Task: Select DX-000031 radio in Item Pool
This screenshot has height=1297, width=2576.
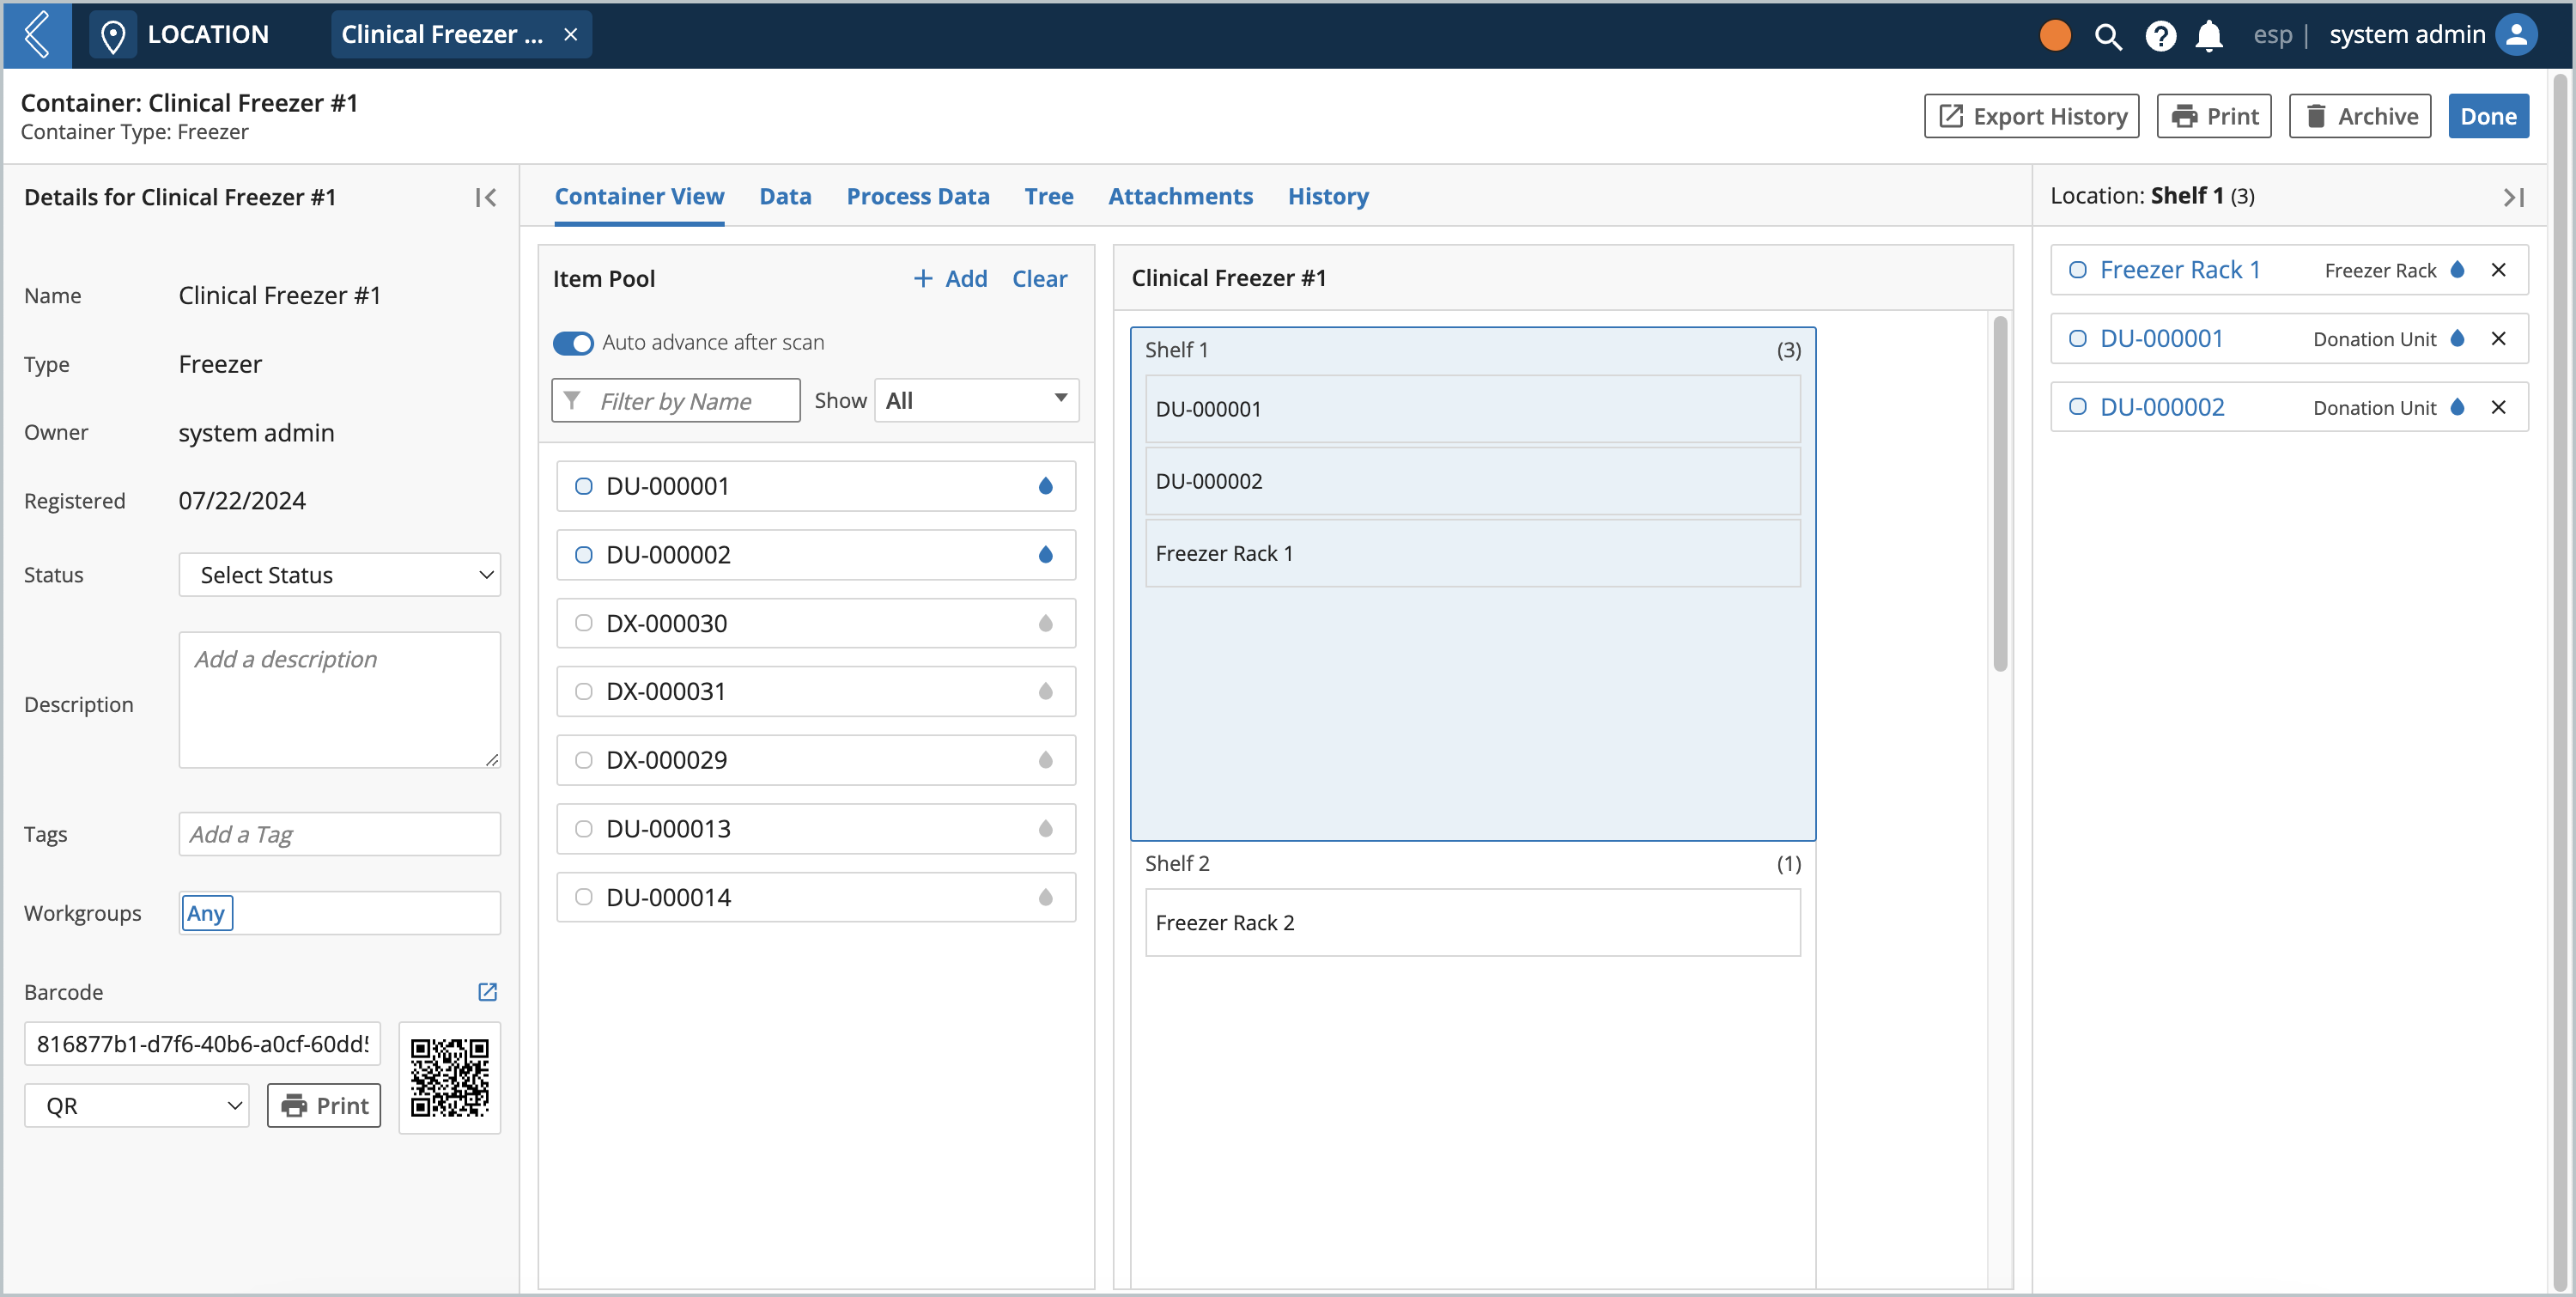Action: click(x=584, y=691)
